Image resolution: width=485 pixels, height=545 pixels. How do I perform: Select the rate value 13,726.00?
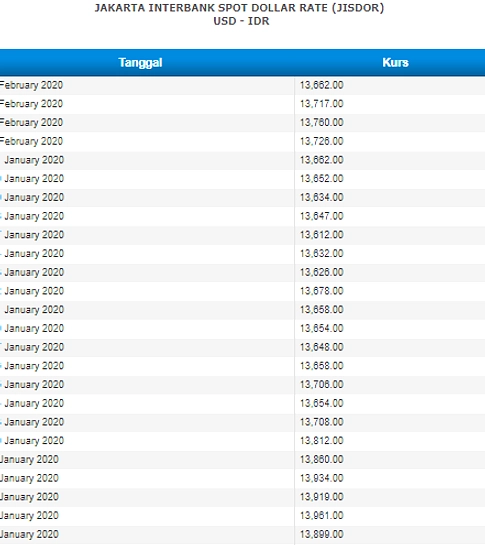(322, 141)
